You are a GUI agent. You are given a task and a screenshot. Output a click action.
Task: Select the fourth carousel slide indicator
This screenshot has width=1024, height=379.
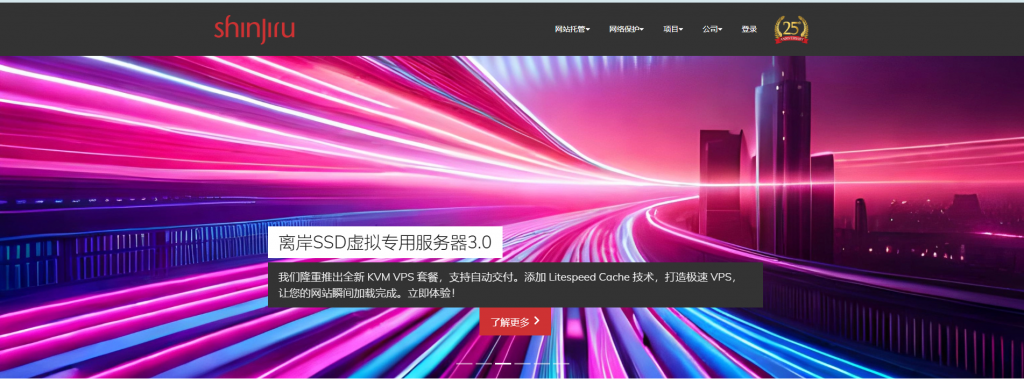click(x=522, y=363)
